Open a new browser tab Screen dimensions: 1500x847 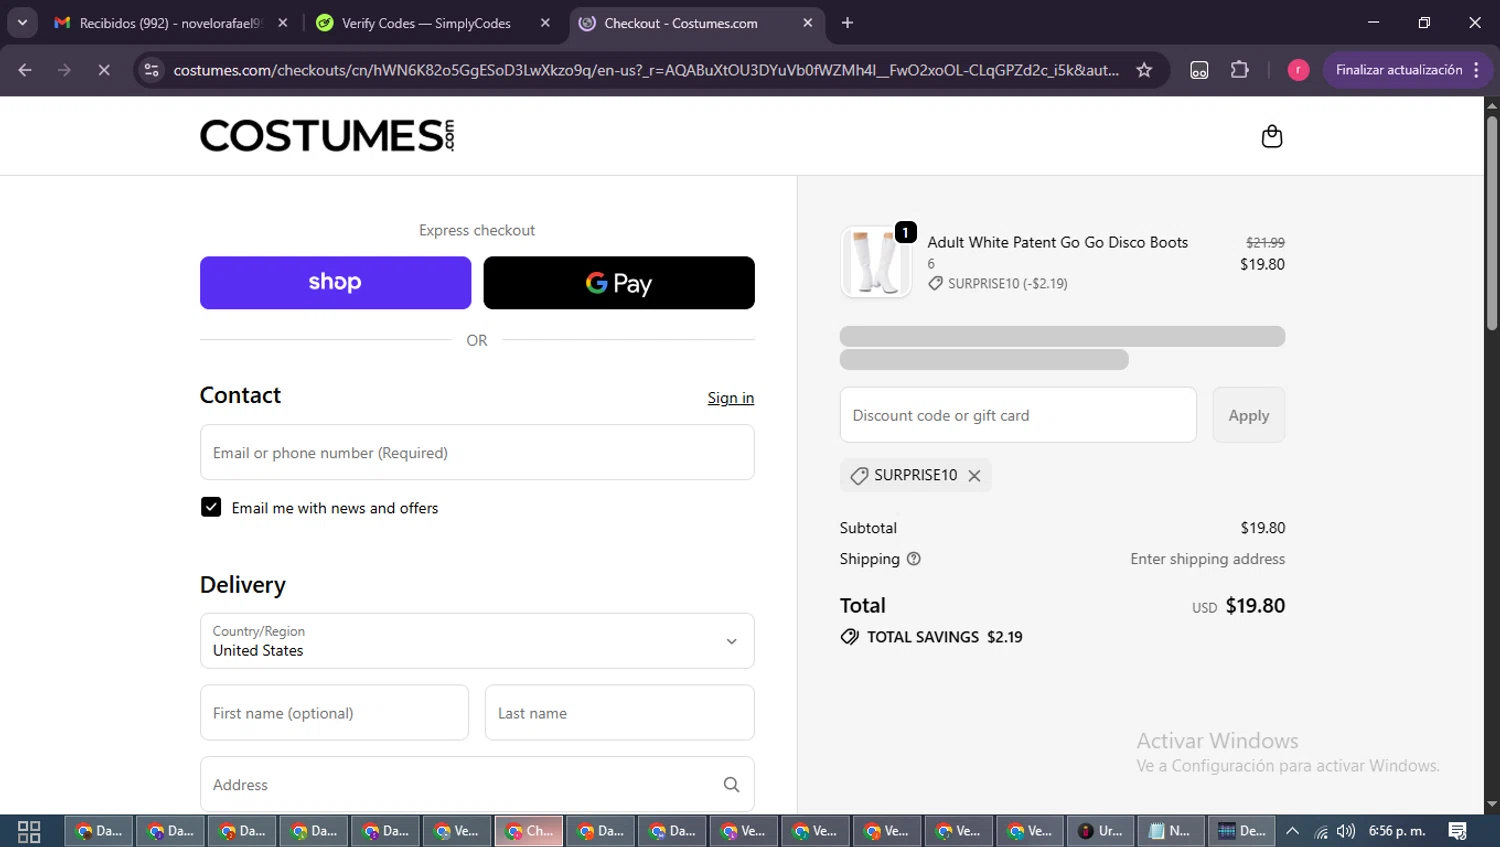click(847, 23)
